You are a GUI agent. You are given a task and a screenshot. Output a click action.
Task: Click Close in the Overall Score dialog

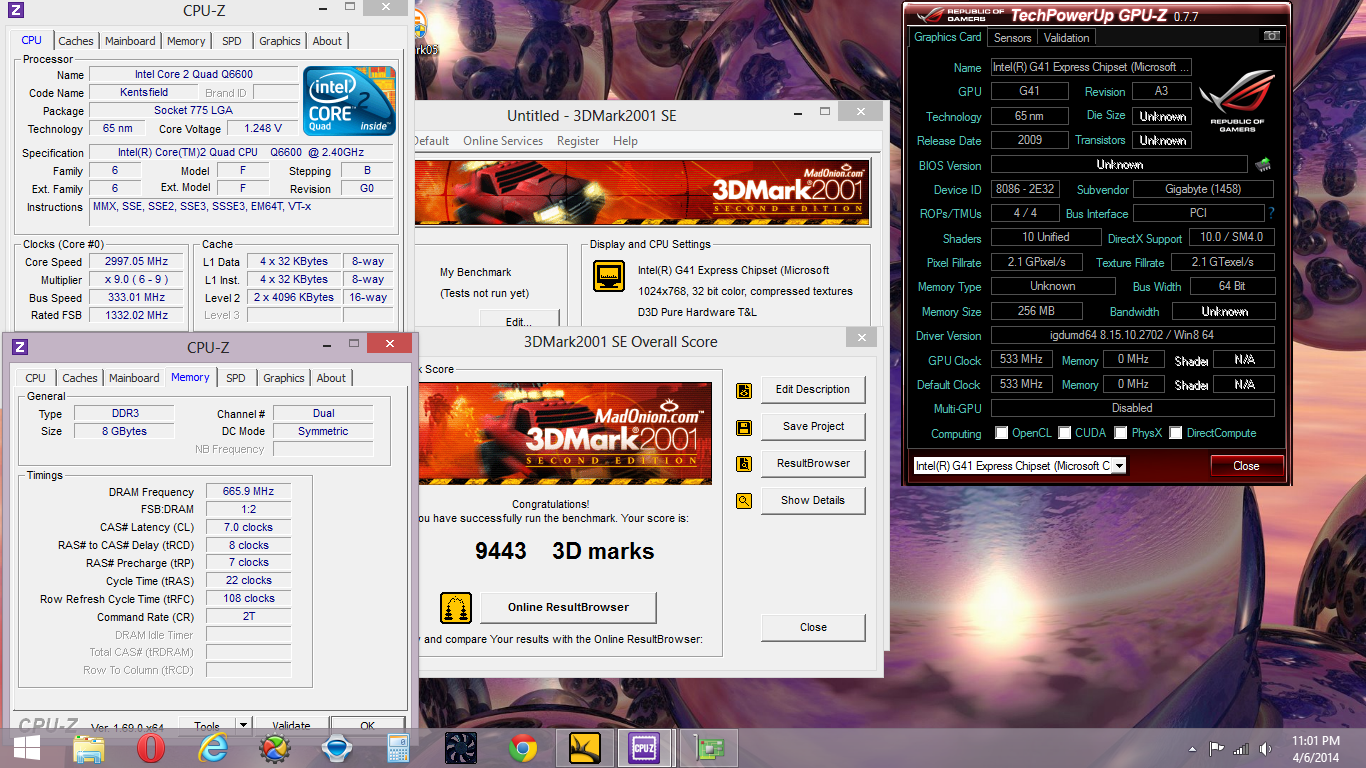click(x=813, y=628)
